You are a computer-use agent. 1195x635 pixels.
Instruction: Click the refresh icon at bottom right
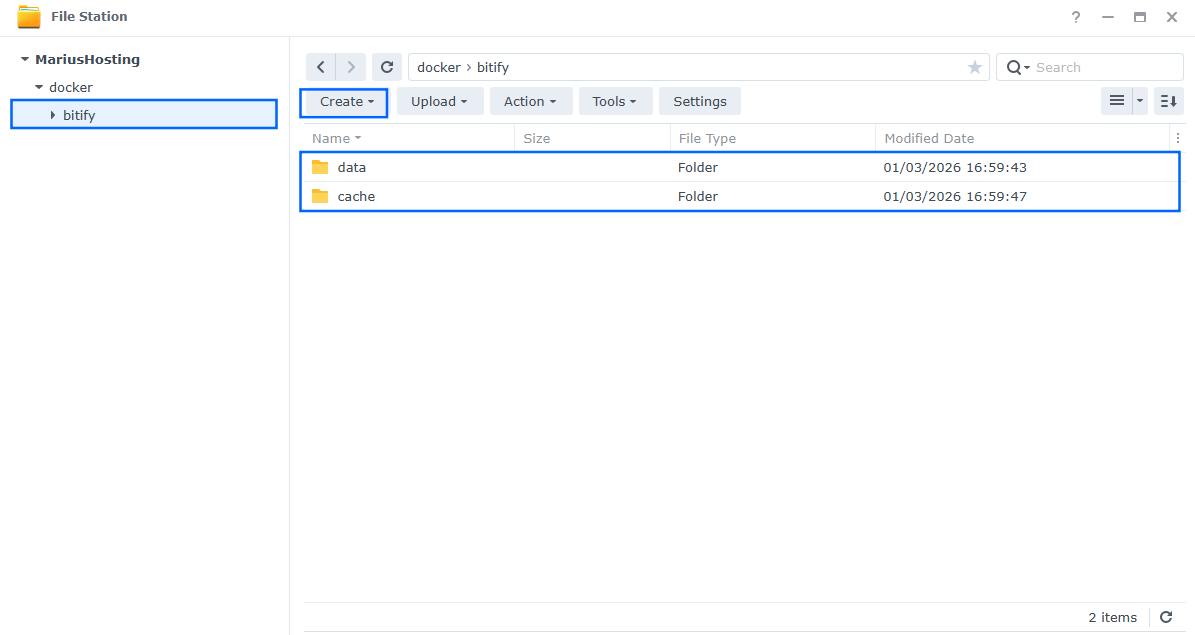[1165, 617]
